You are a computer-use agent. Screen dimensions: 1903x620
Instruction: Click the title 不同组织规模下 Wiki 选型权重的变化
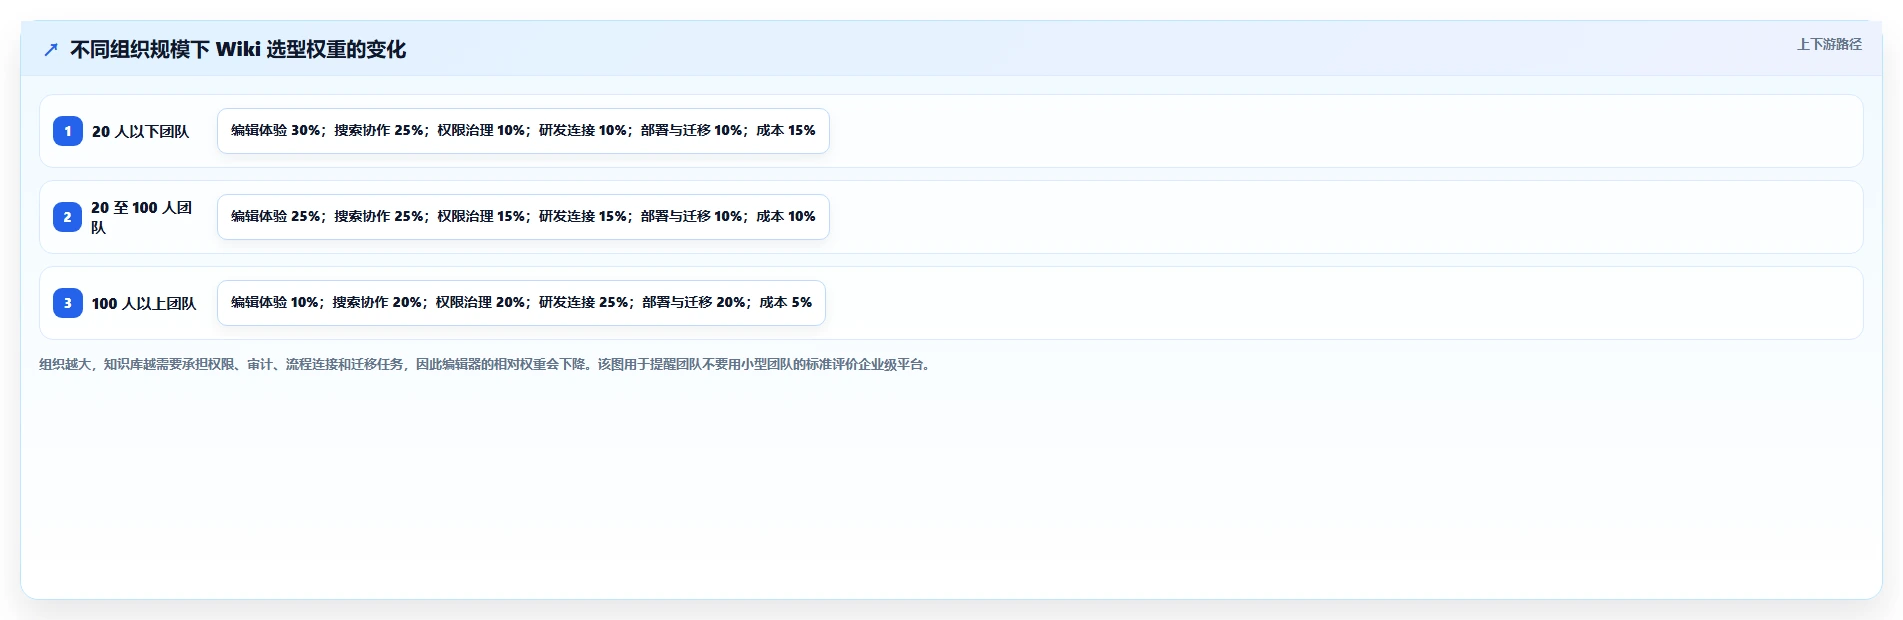coord(238,49)
